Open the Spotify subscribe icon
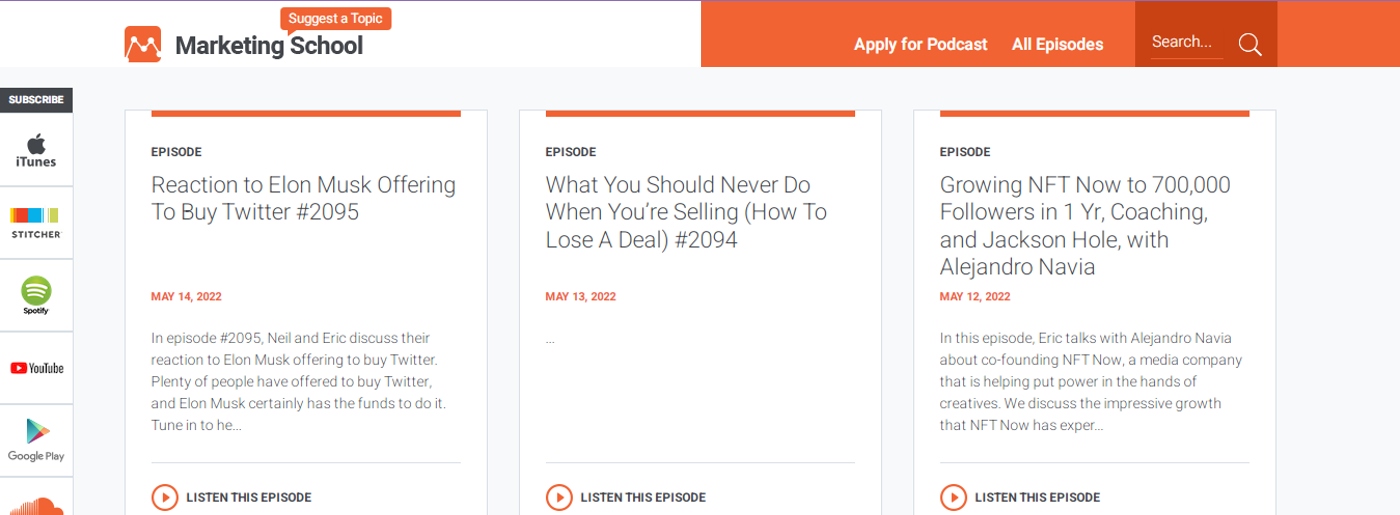The height and width of the screenshot is (515, 1400). coord(36,295)
